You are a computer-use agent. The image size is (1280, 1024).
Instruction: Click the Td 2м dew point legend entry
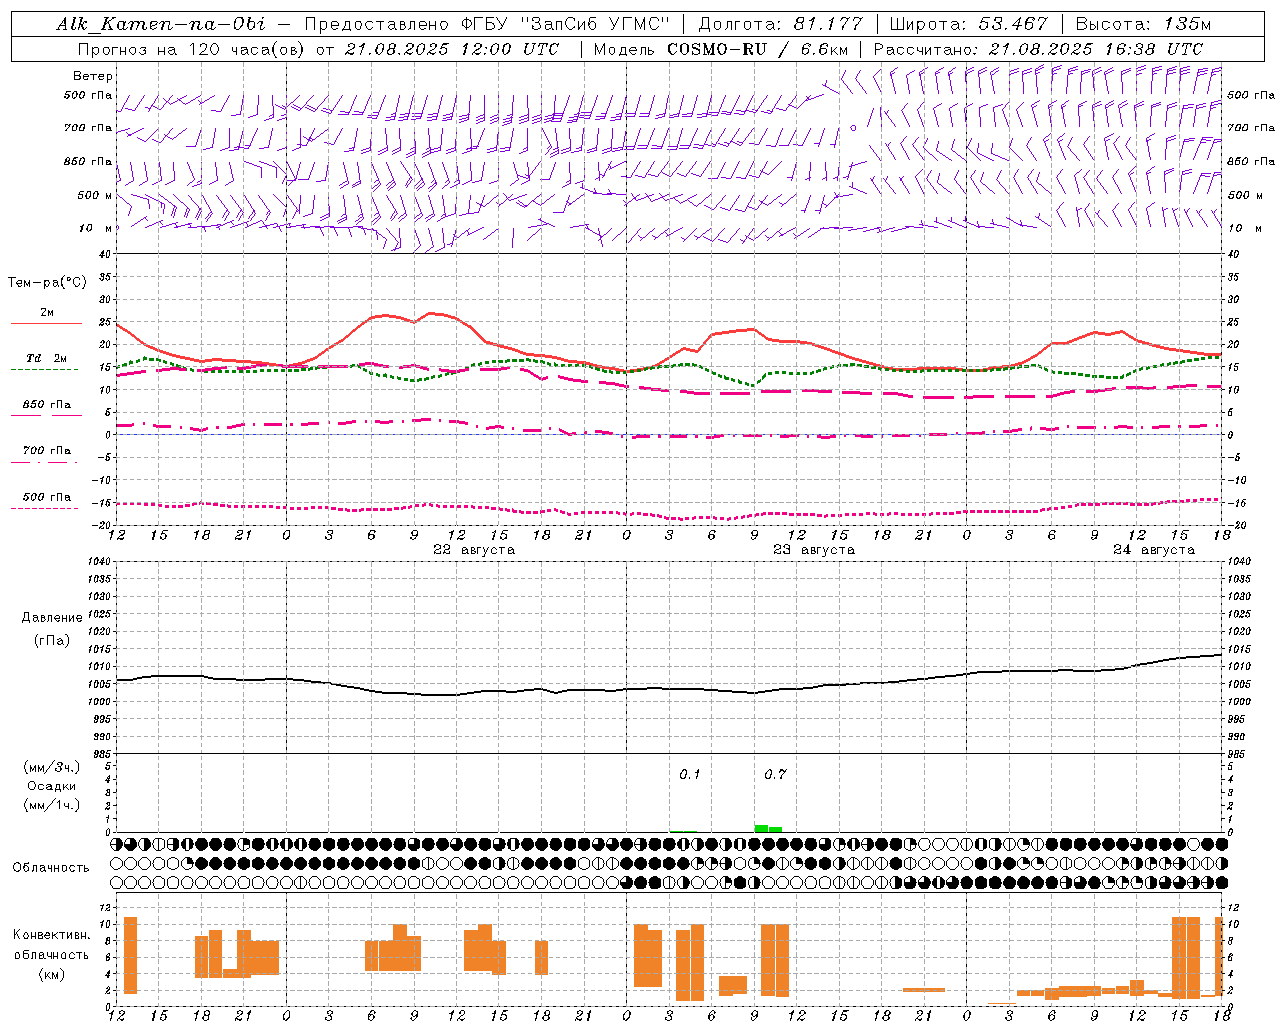point(46,358)
